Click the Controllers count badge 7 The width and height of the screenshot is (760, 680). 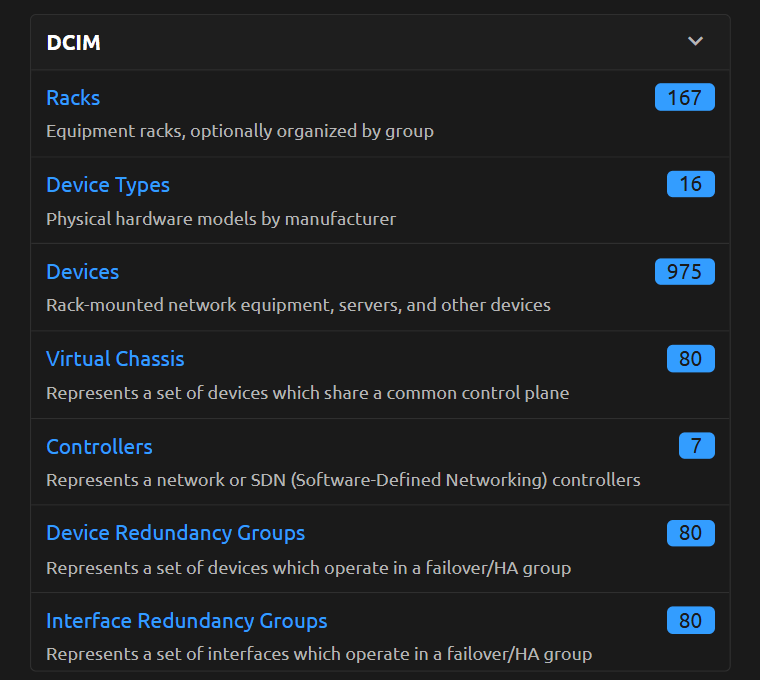pos(696,446)
